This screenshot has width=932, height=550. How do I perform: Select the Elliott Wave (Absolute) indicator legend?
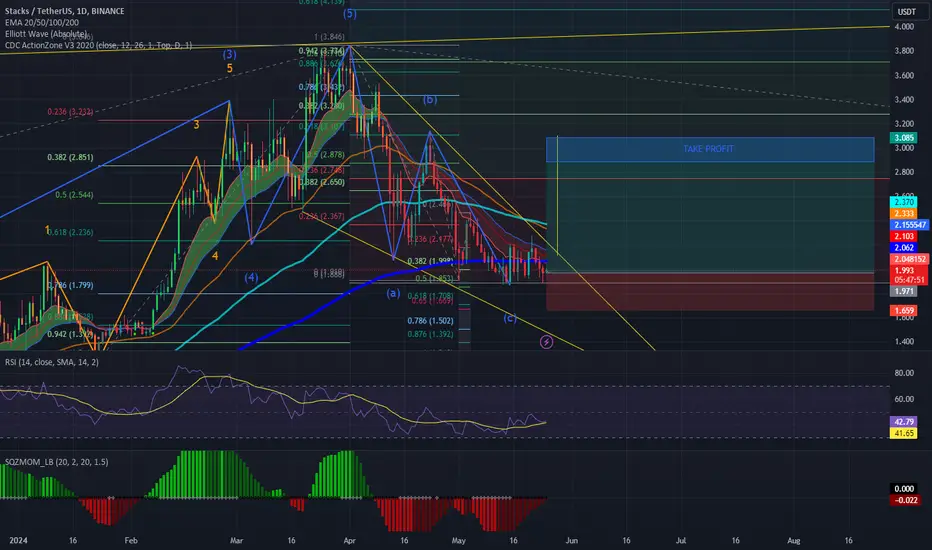point(46,34)
